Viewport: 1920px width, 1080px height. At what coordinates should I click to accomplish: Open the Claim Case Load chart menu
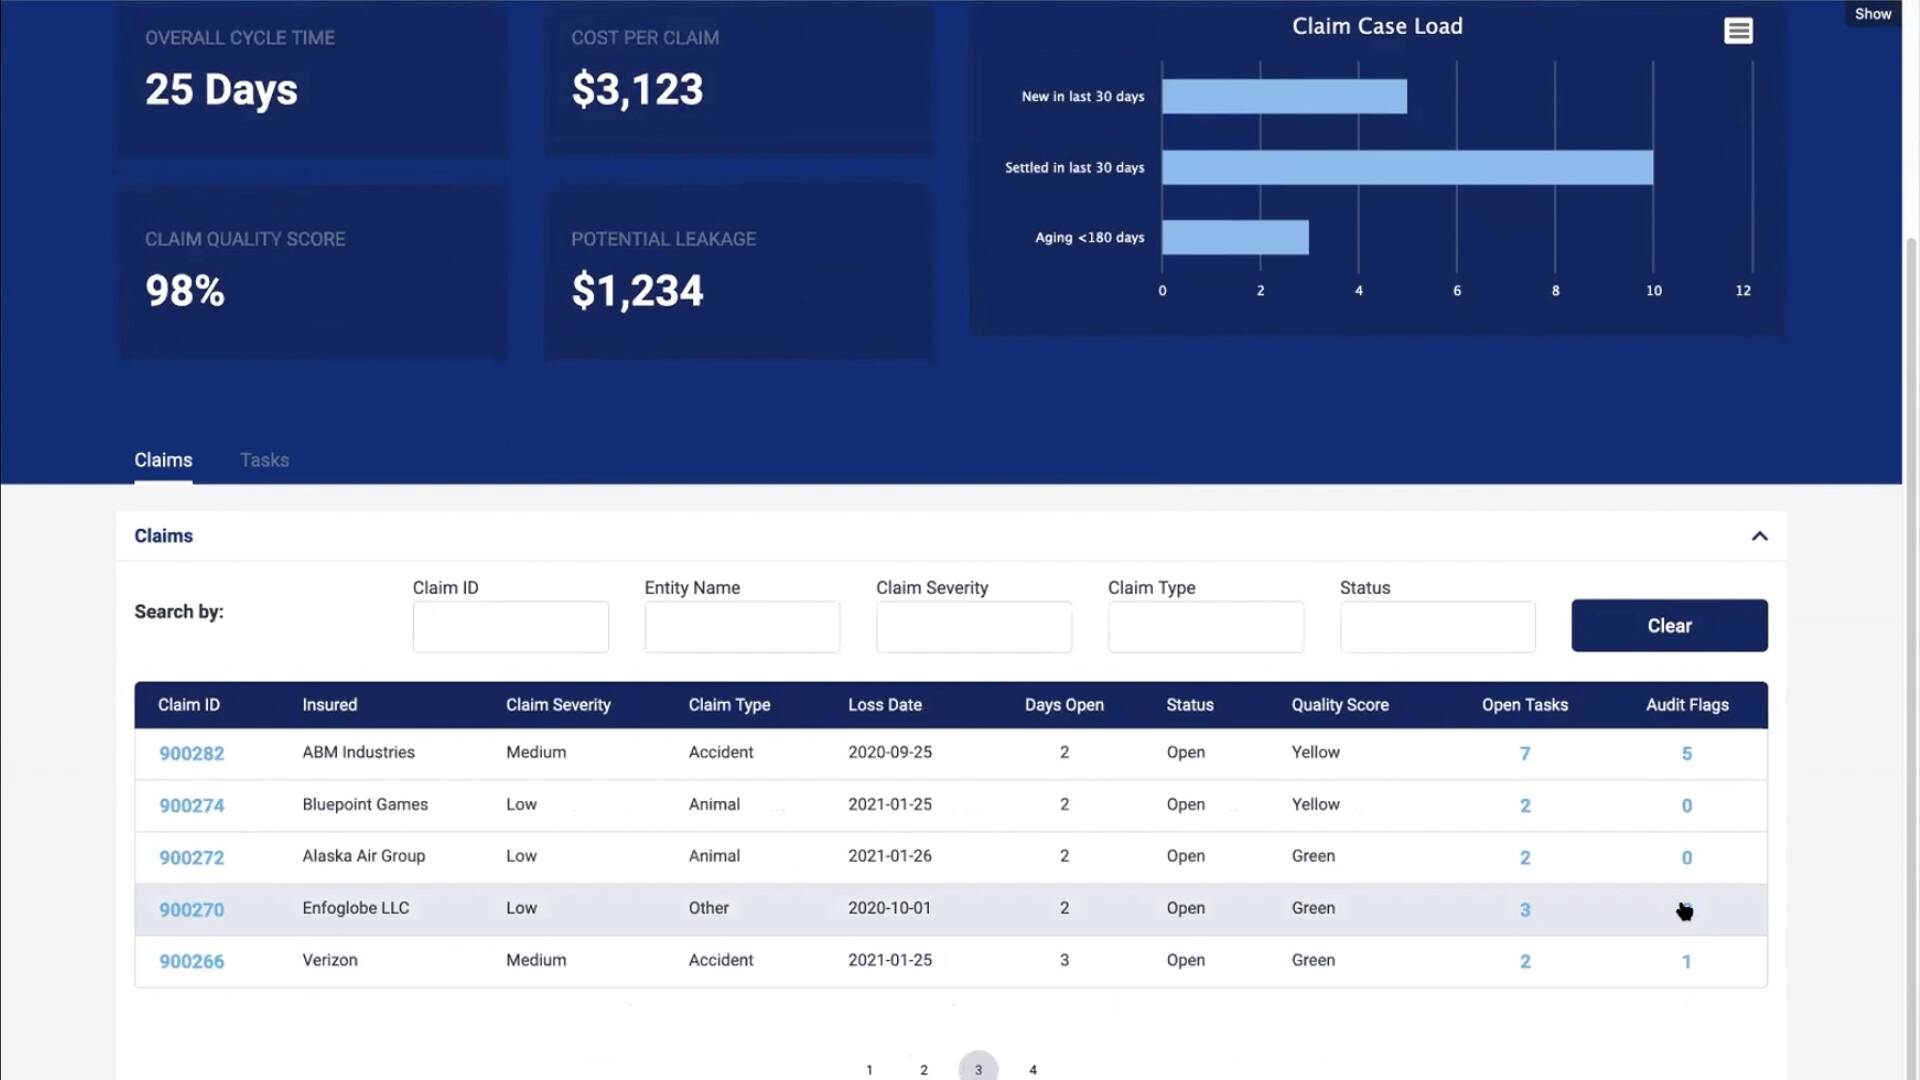tap(1739, 31)
